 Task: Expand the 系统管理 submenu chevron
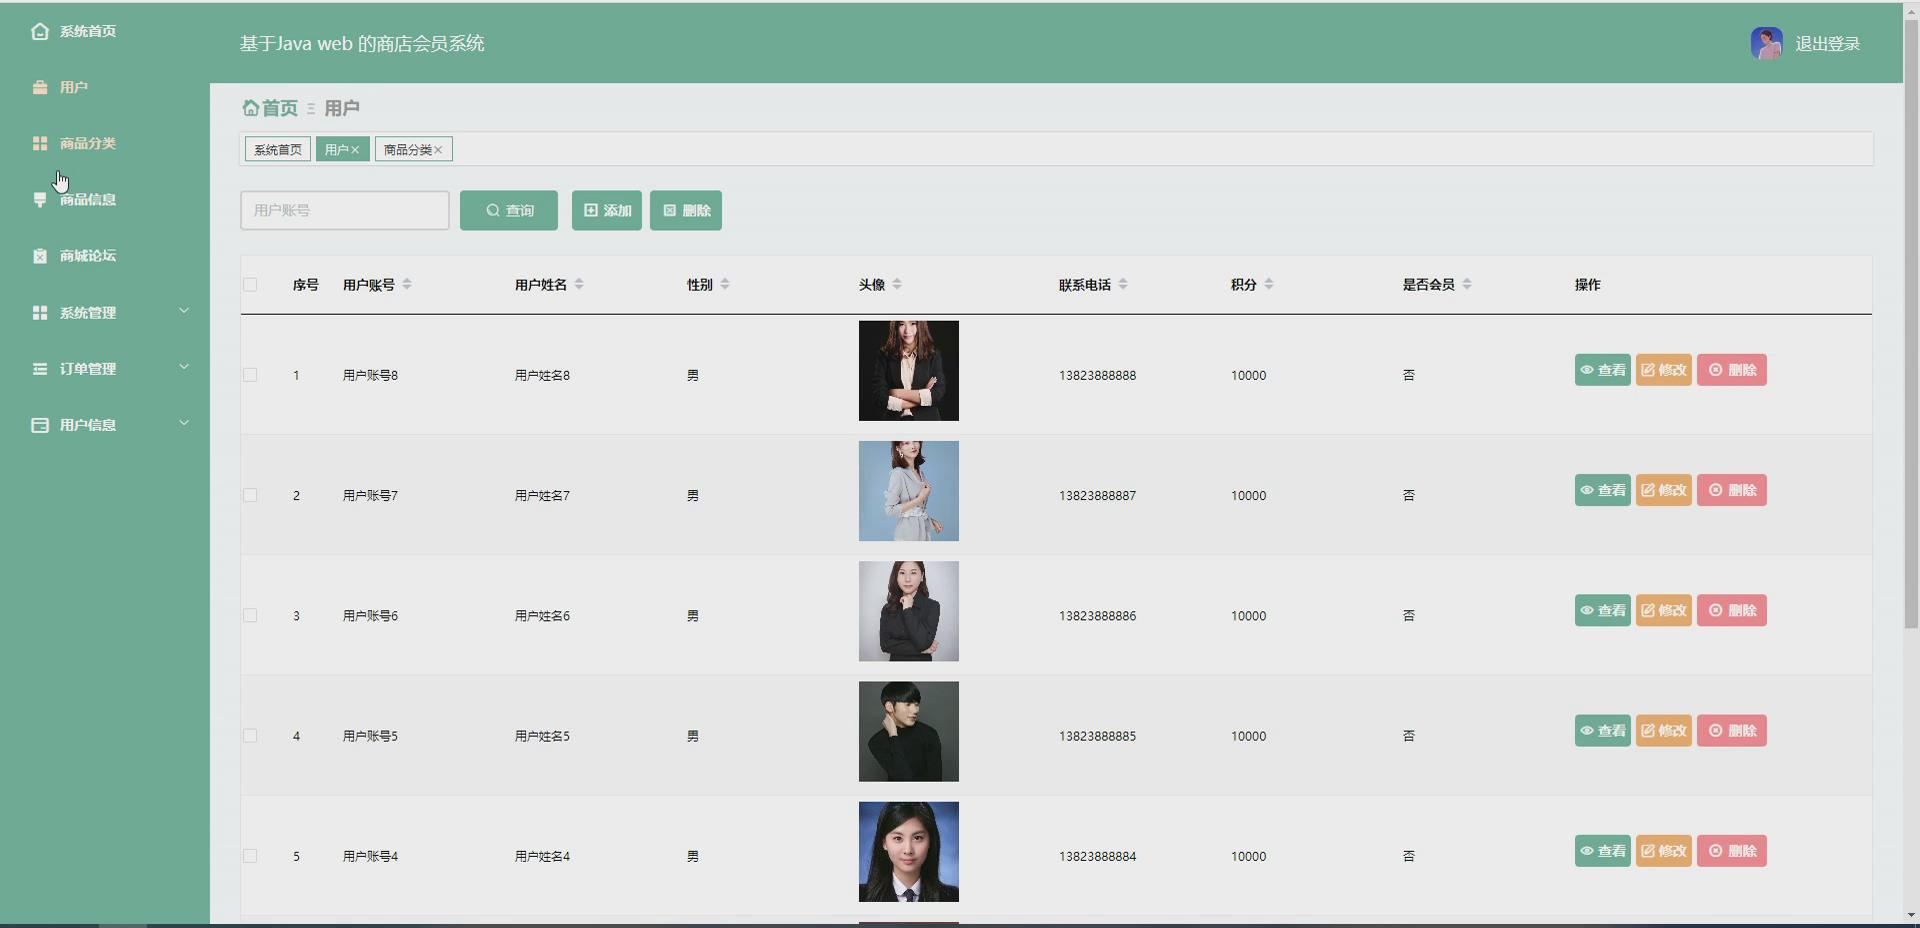184,311
